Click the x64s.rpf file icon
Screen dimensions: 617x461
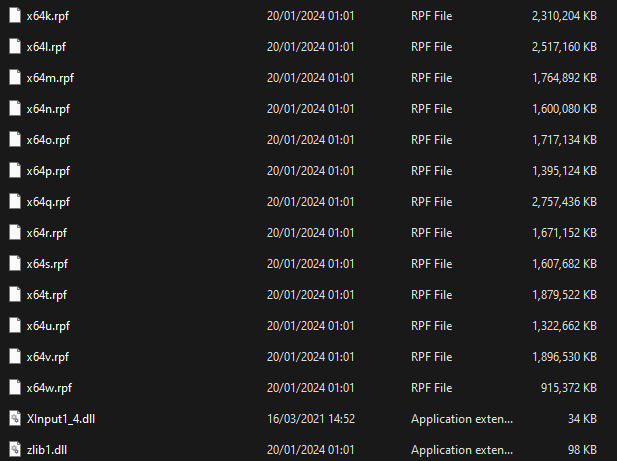[x=15, y=264]
